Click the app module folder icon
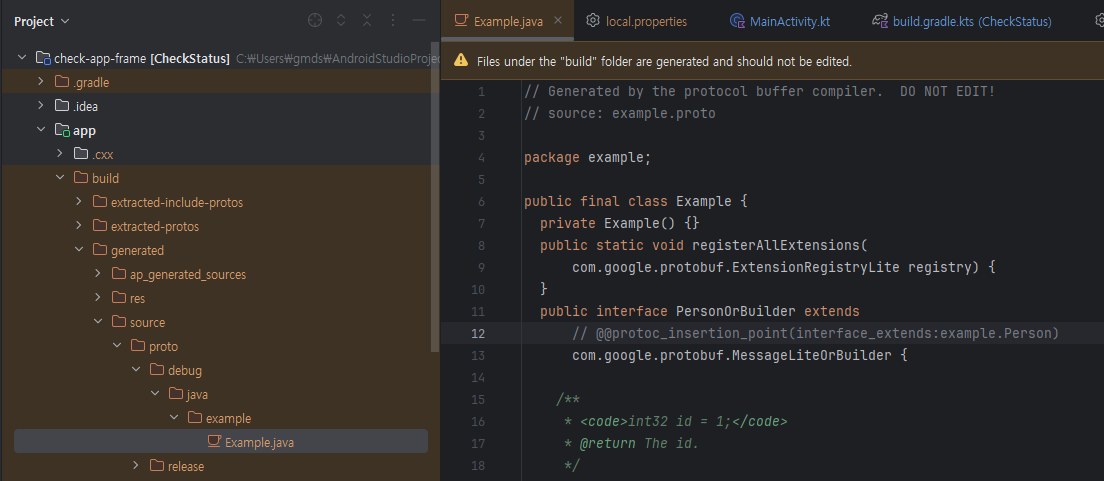Image resolution: width=1104 pixels, height=481 pixels. click(x=62, y=130)
